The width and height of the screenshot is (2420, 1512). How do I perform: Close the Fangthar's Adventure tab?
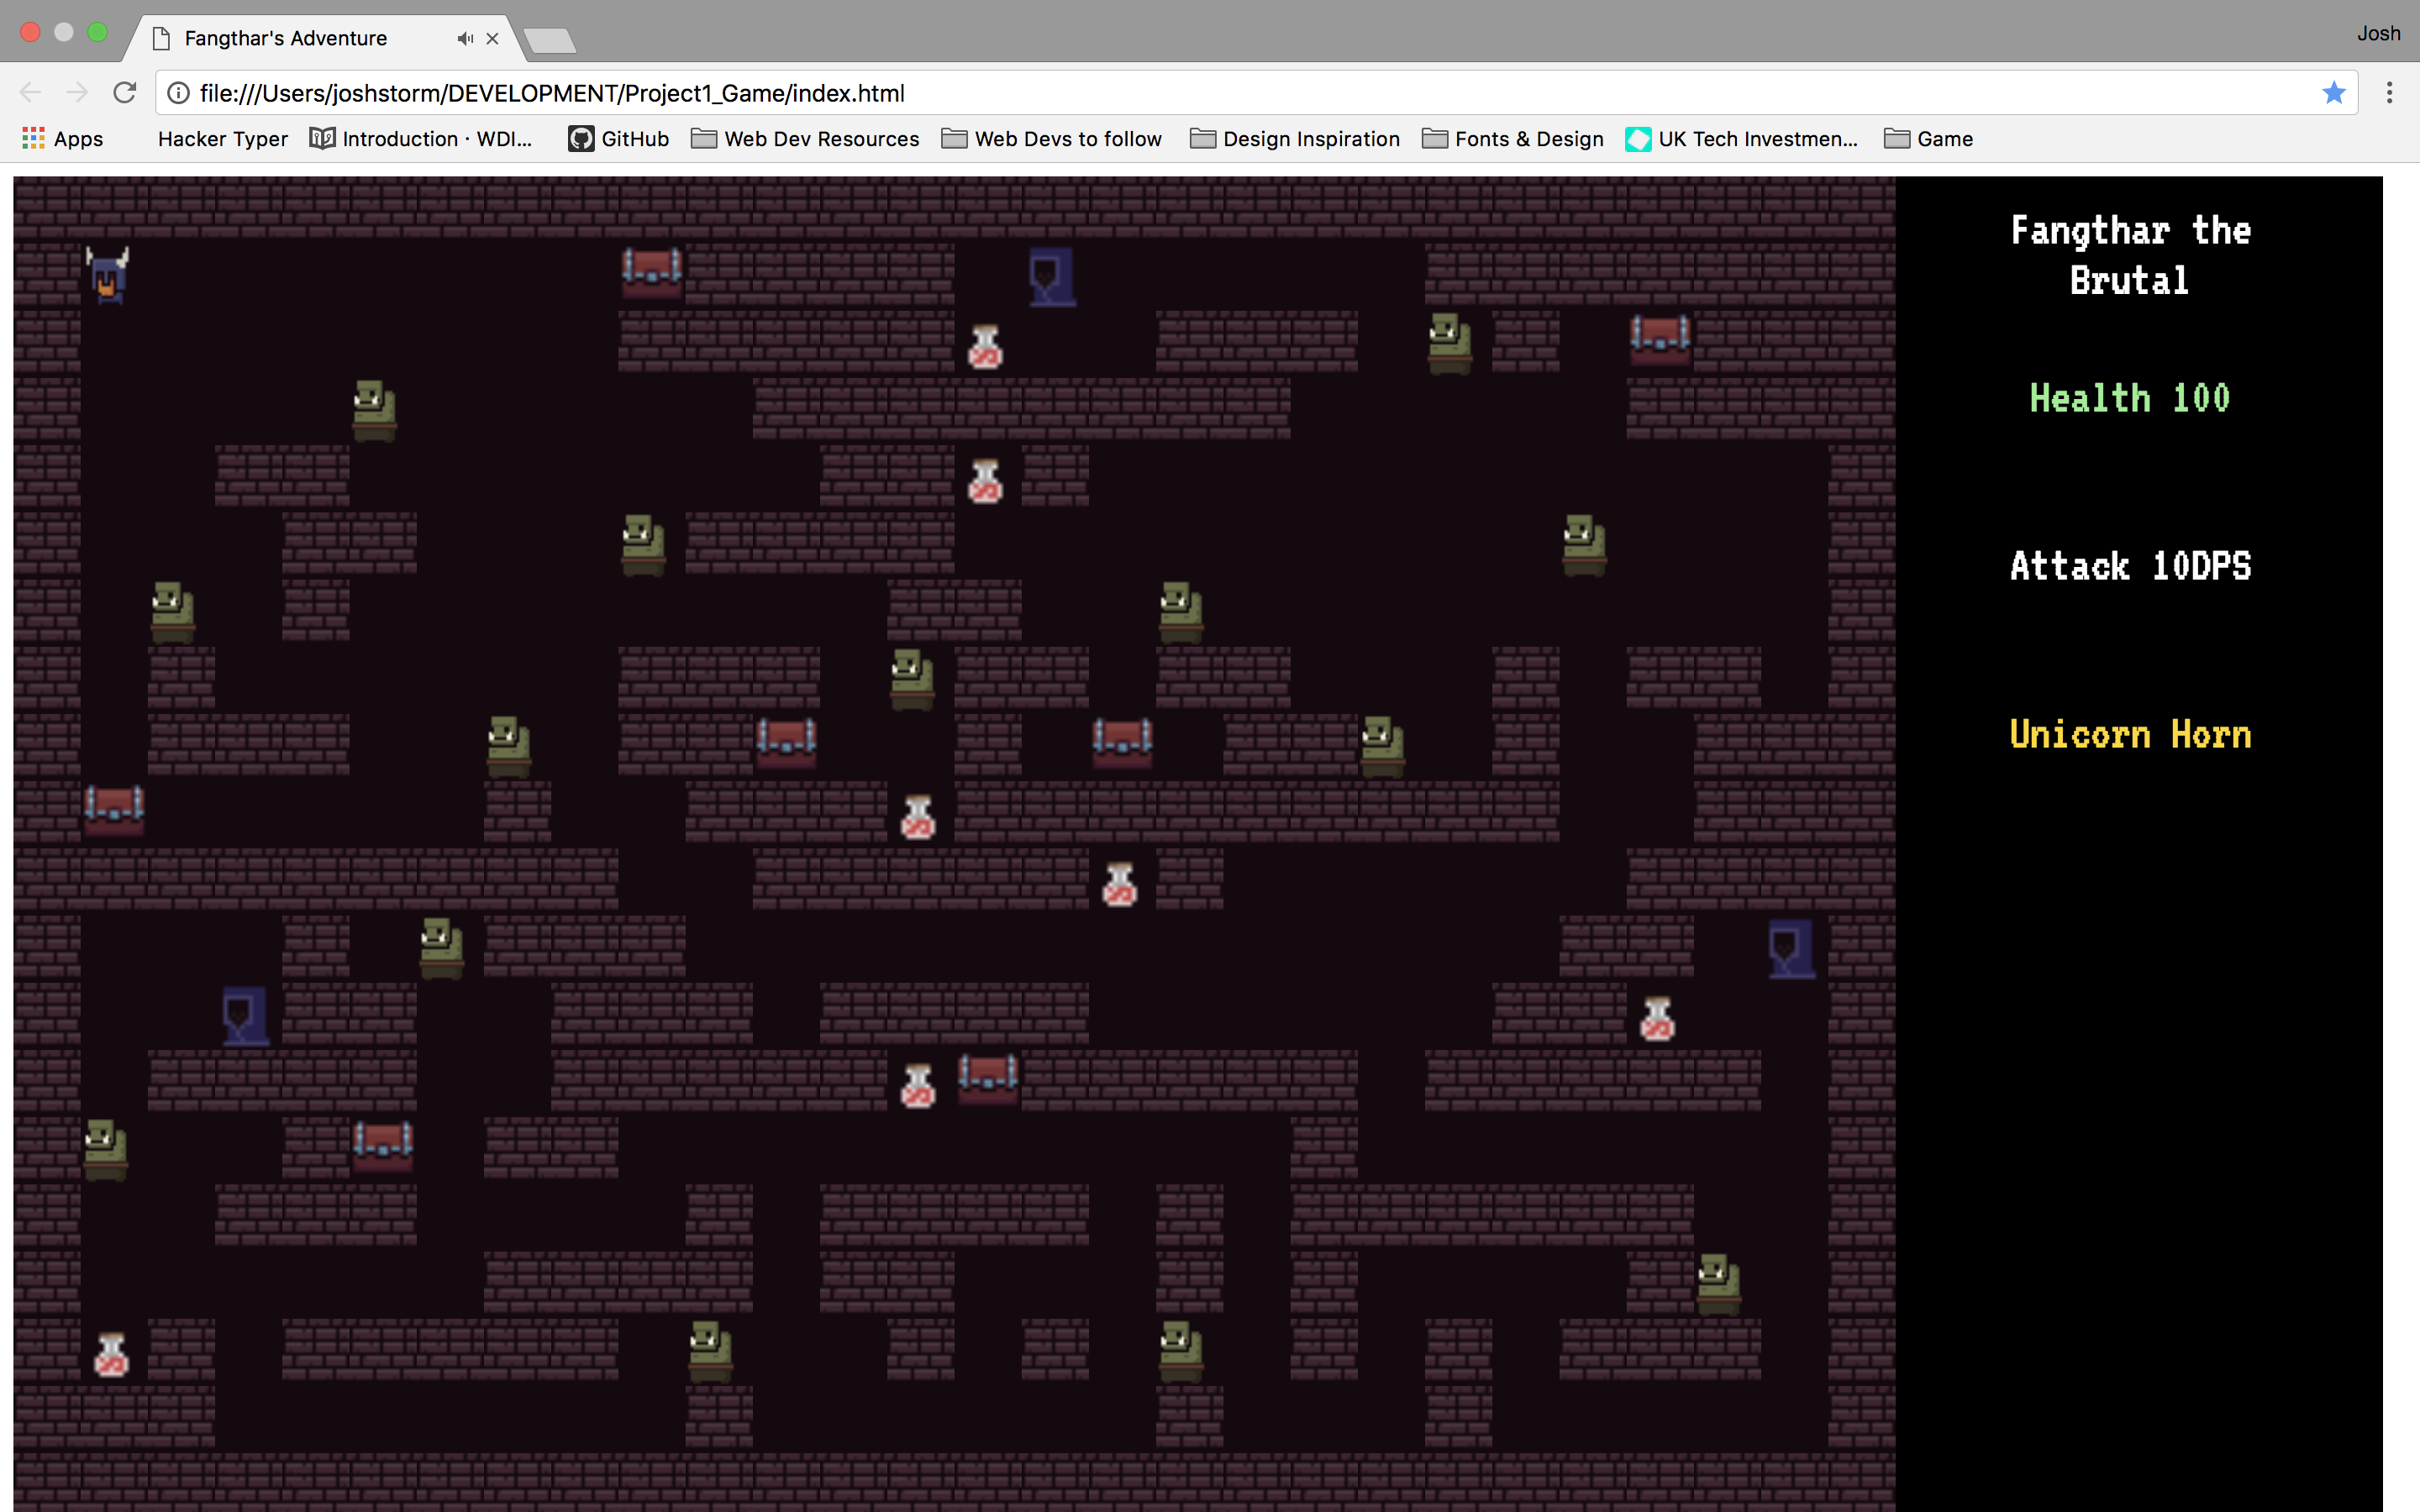pos(492,39)
